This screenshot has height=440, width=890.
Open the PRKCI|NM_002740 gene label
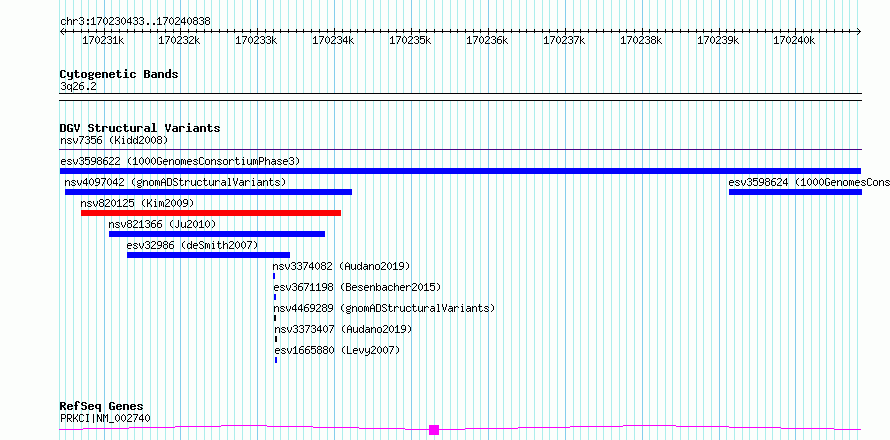105,418
